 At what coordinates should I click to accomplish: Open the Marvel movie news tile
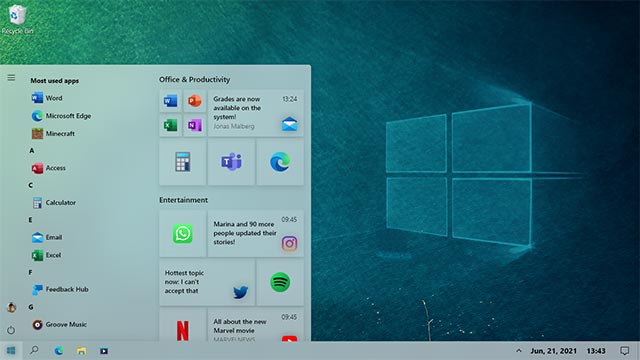(256, 325)
